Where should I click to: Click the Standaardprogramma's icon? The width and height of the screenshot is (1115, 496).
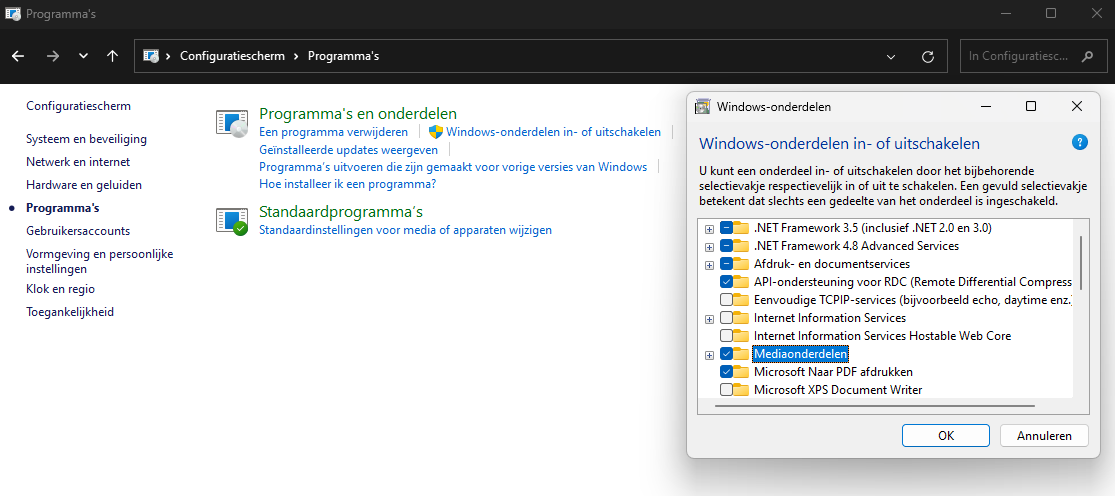click(x=232, y=221)
